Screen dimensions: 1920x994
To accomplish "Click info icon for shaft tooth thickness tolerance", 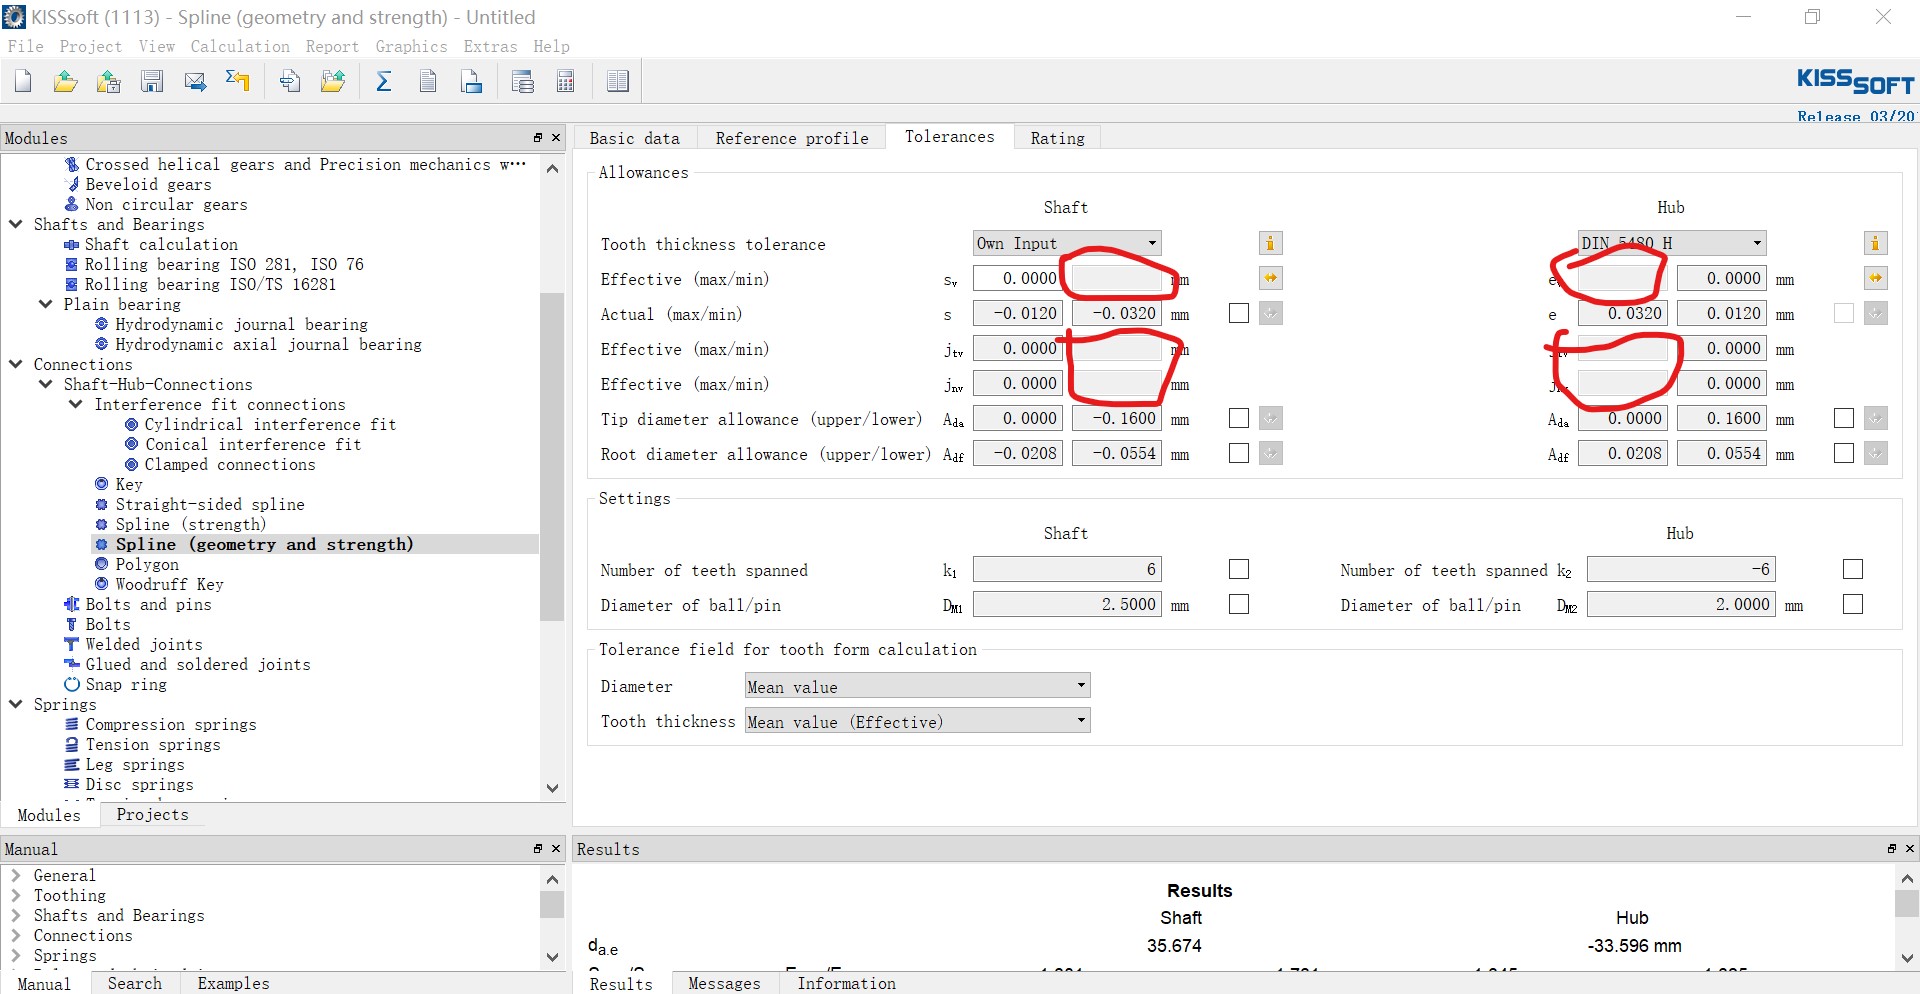I will point(1270,243).
